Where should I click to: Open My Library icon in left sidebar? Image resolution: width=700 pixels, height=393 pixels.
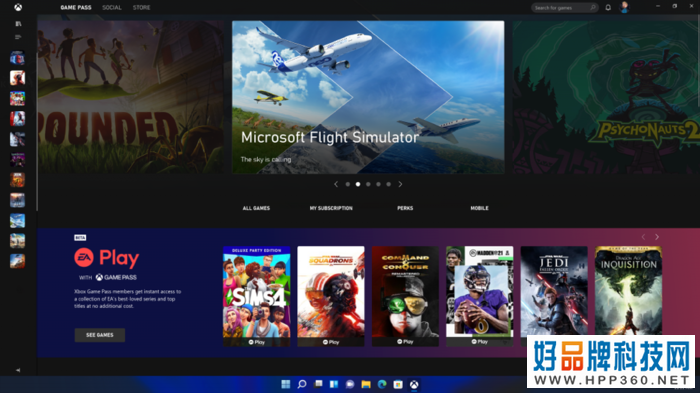click(18, 24)
